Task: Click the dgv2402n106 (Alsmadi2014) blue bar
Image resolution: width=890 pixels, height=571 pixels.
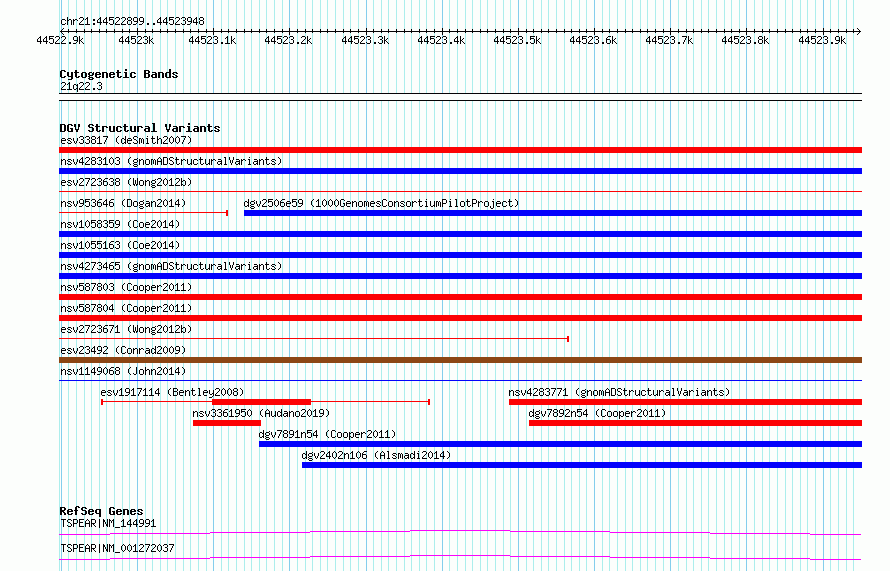Action: (582, 465)
